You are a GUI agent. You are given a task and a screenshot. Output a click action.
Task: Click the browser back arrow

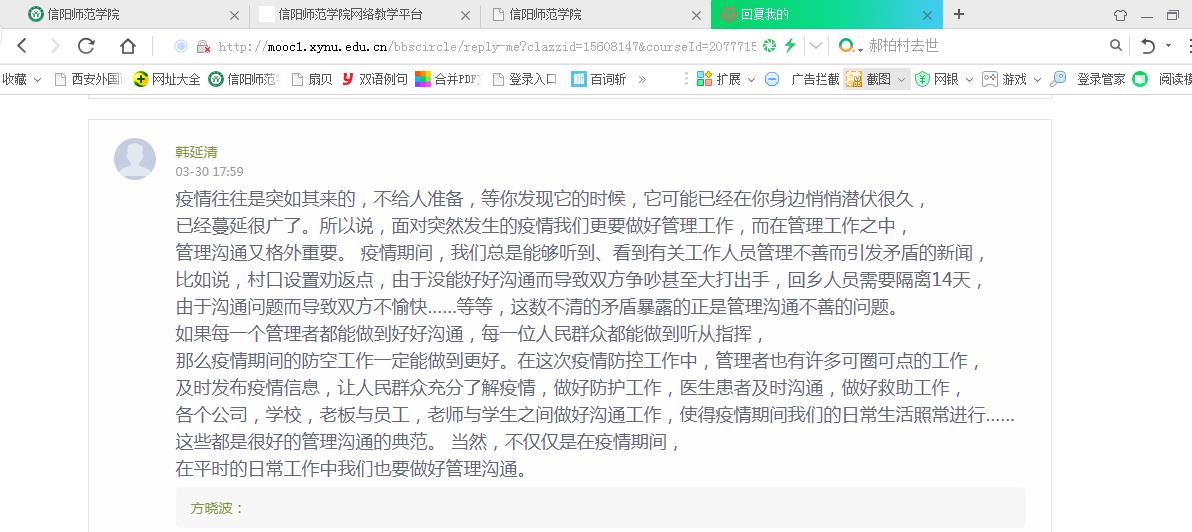point(22,46)
